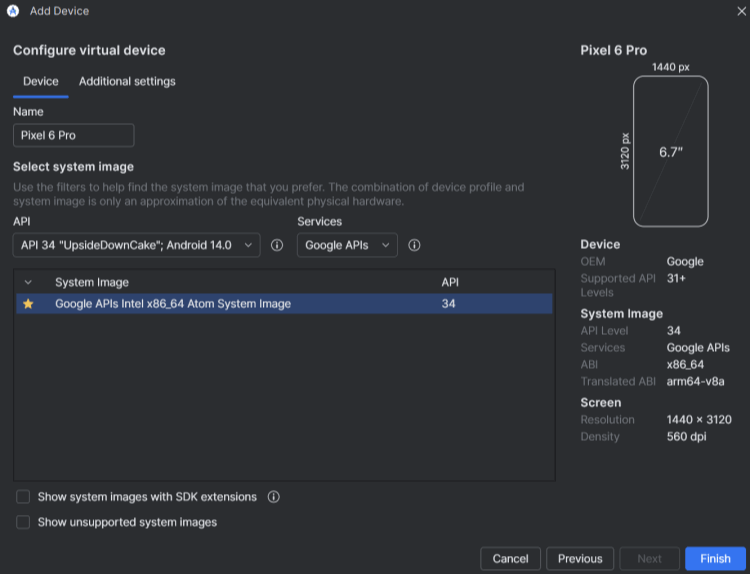Viewport: 750px width, 574px height.
Task: Switch to the Device tab
Action: (41, 81)
